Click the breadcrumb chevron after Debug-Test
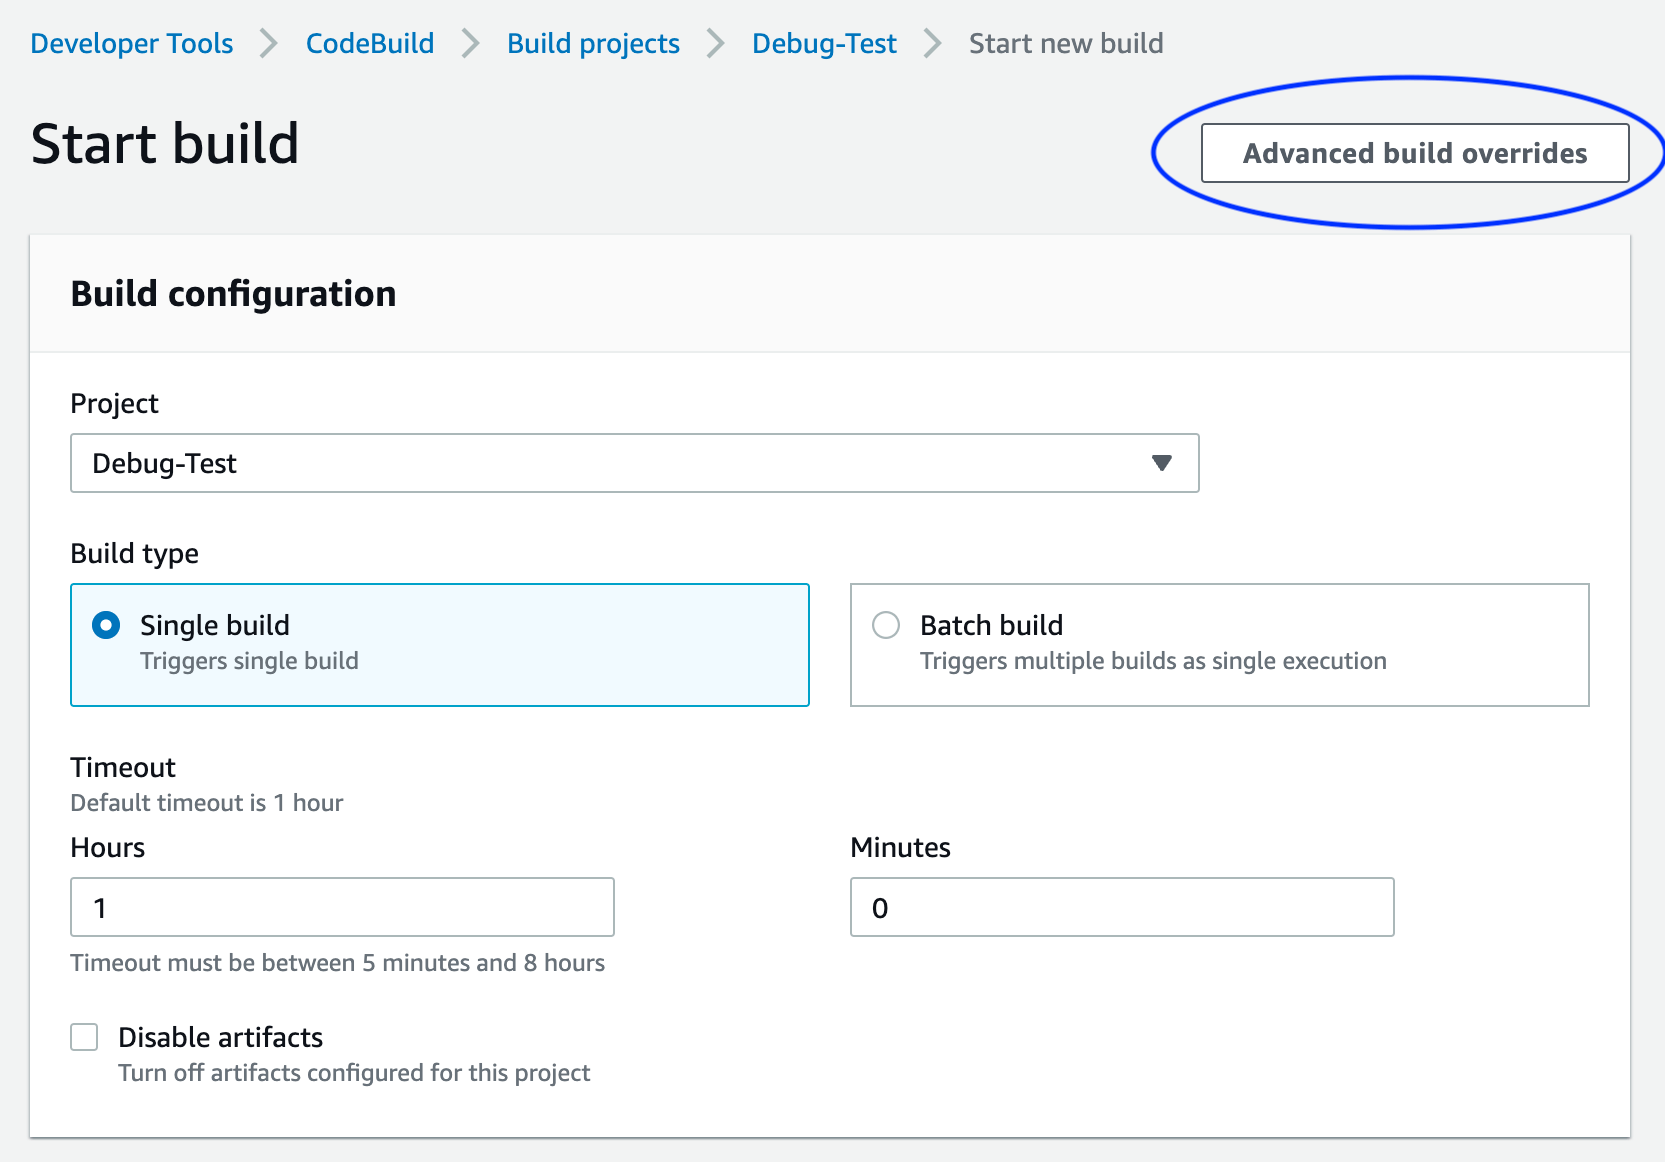 [932, 43]
